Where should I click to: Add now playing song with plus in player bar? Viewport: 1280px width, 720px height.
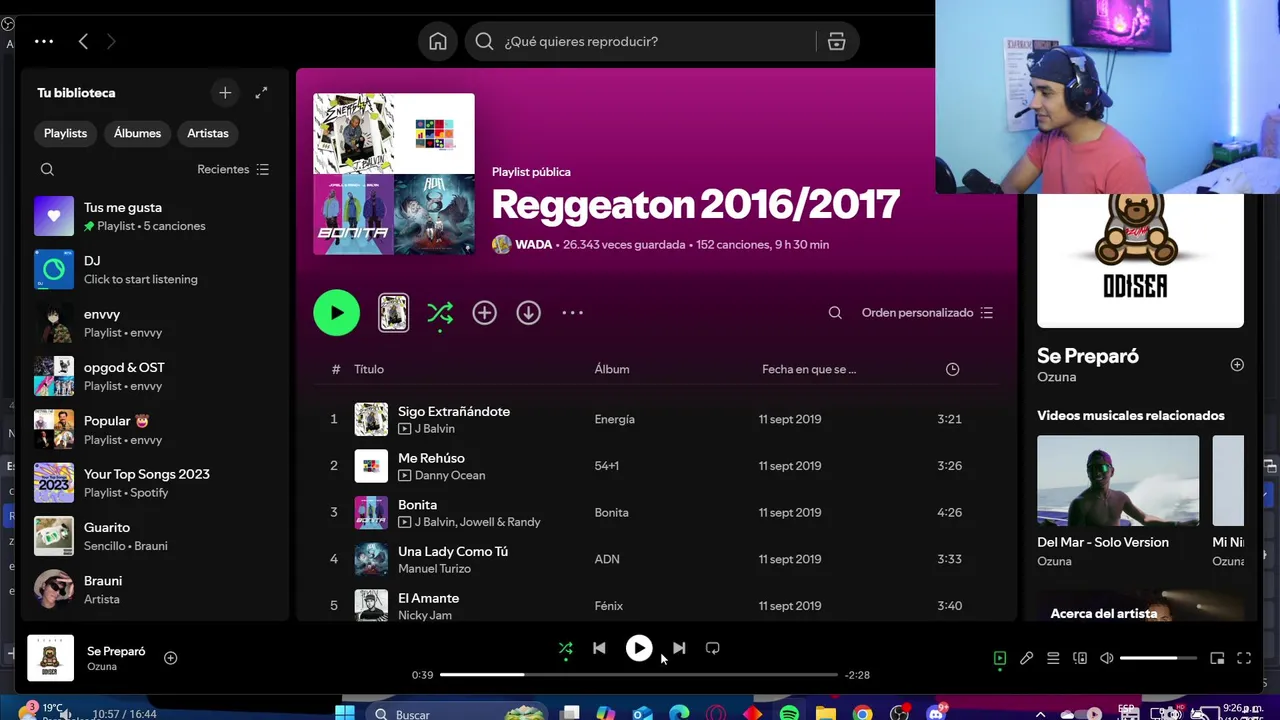171,658
